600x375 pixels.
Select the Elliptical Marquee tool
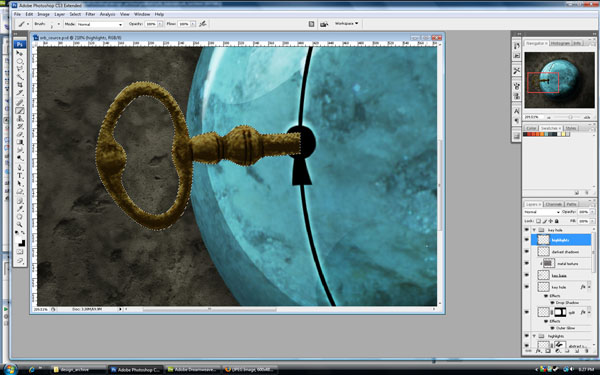point(20,61)
